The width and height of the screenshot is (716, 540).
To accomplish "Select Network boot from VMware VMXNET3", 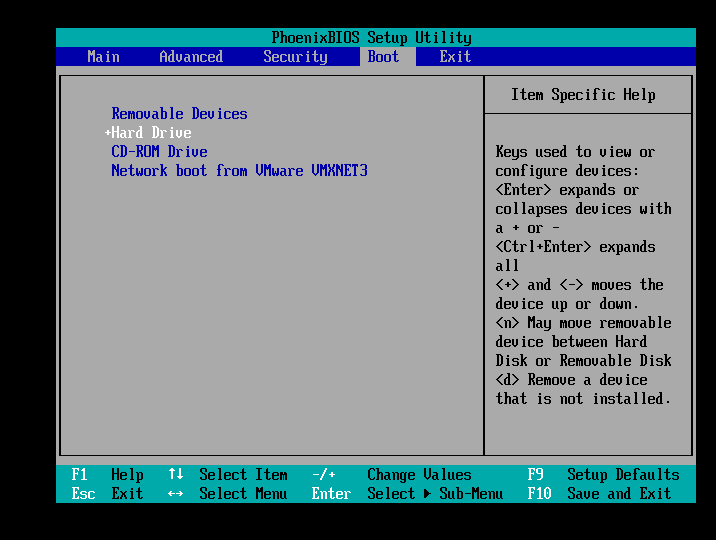I will click(x=239, y=171).
